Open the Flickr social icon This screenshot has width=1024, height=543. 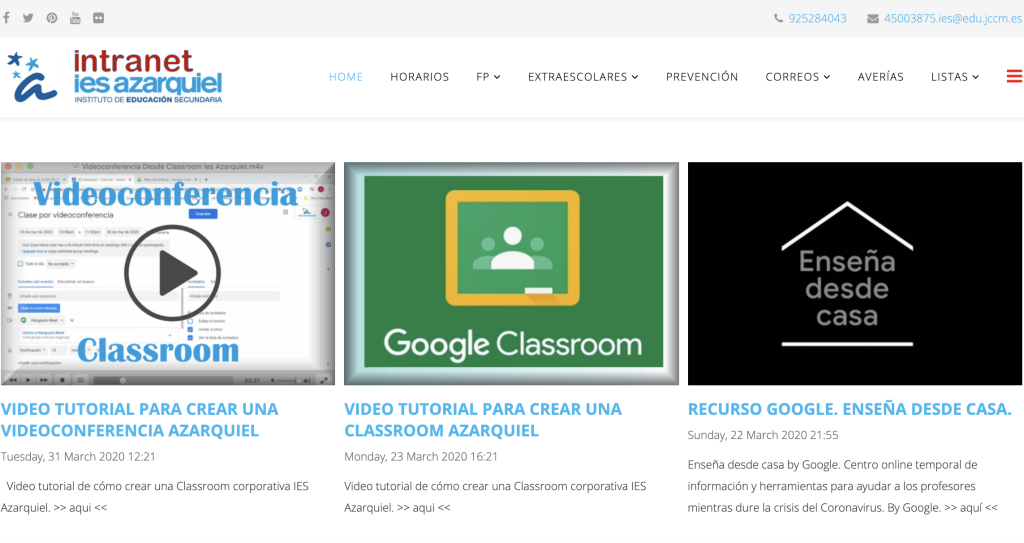[99, 18]
